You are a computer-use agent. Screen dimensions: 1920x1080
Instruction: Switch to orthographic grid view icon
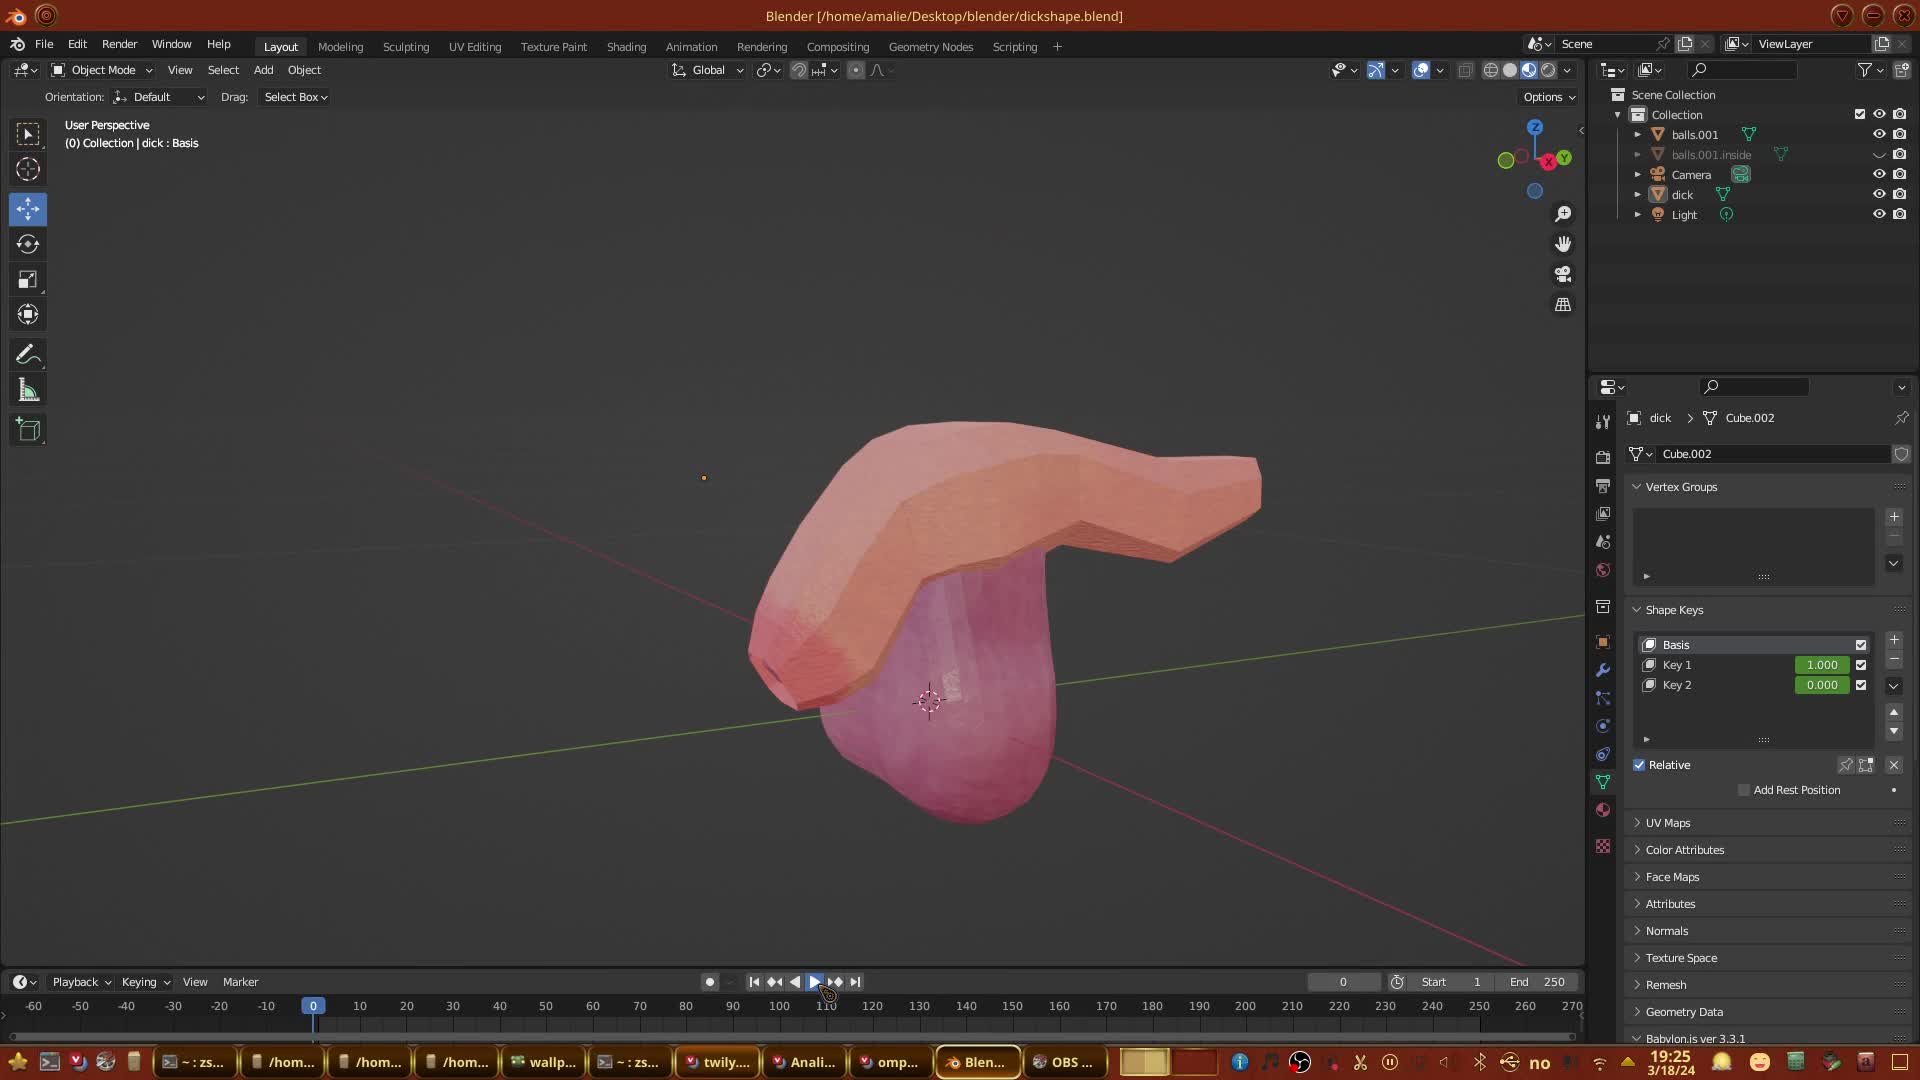(1563, 304)
